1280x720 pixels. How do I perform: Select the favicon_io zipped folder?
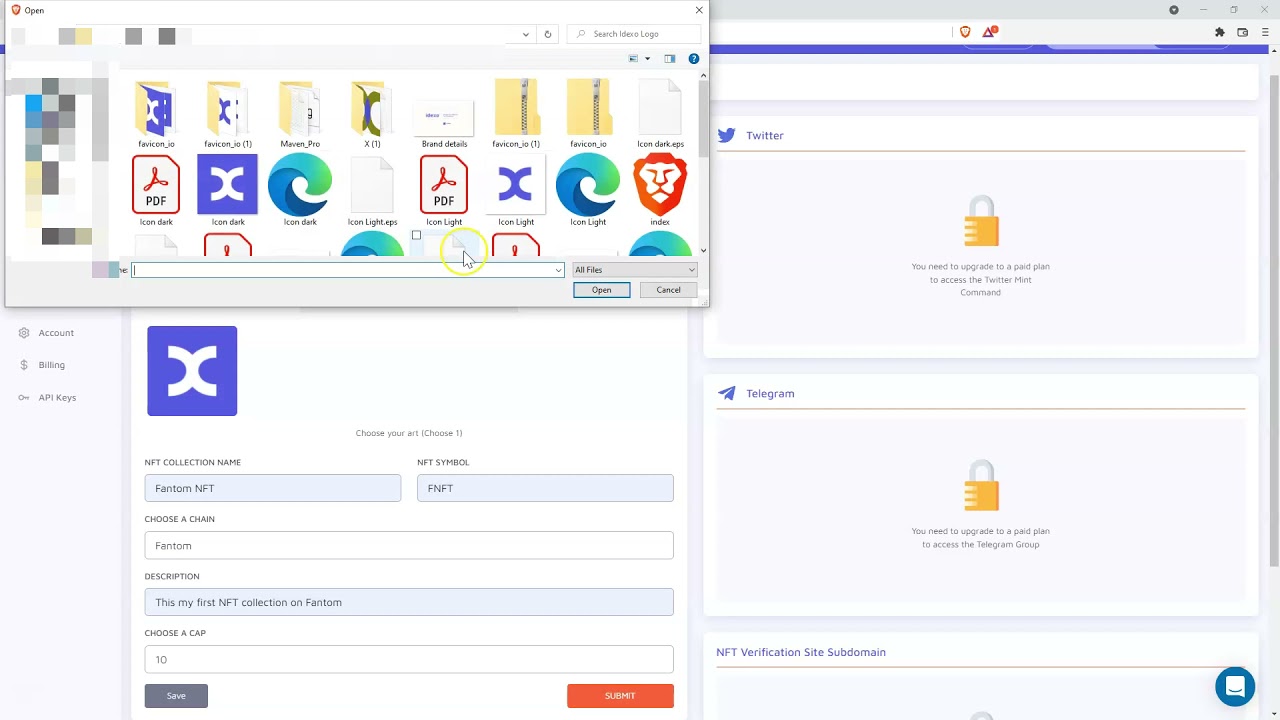tap(588, 114)
